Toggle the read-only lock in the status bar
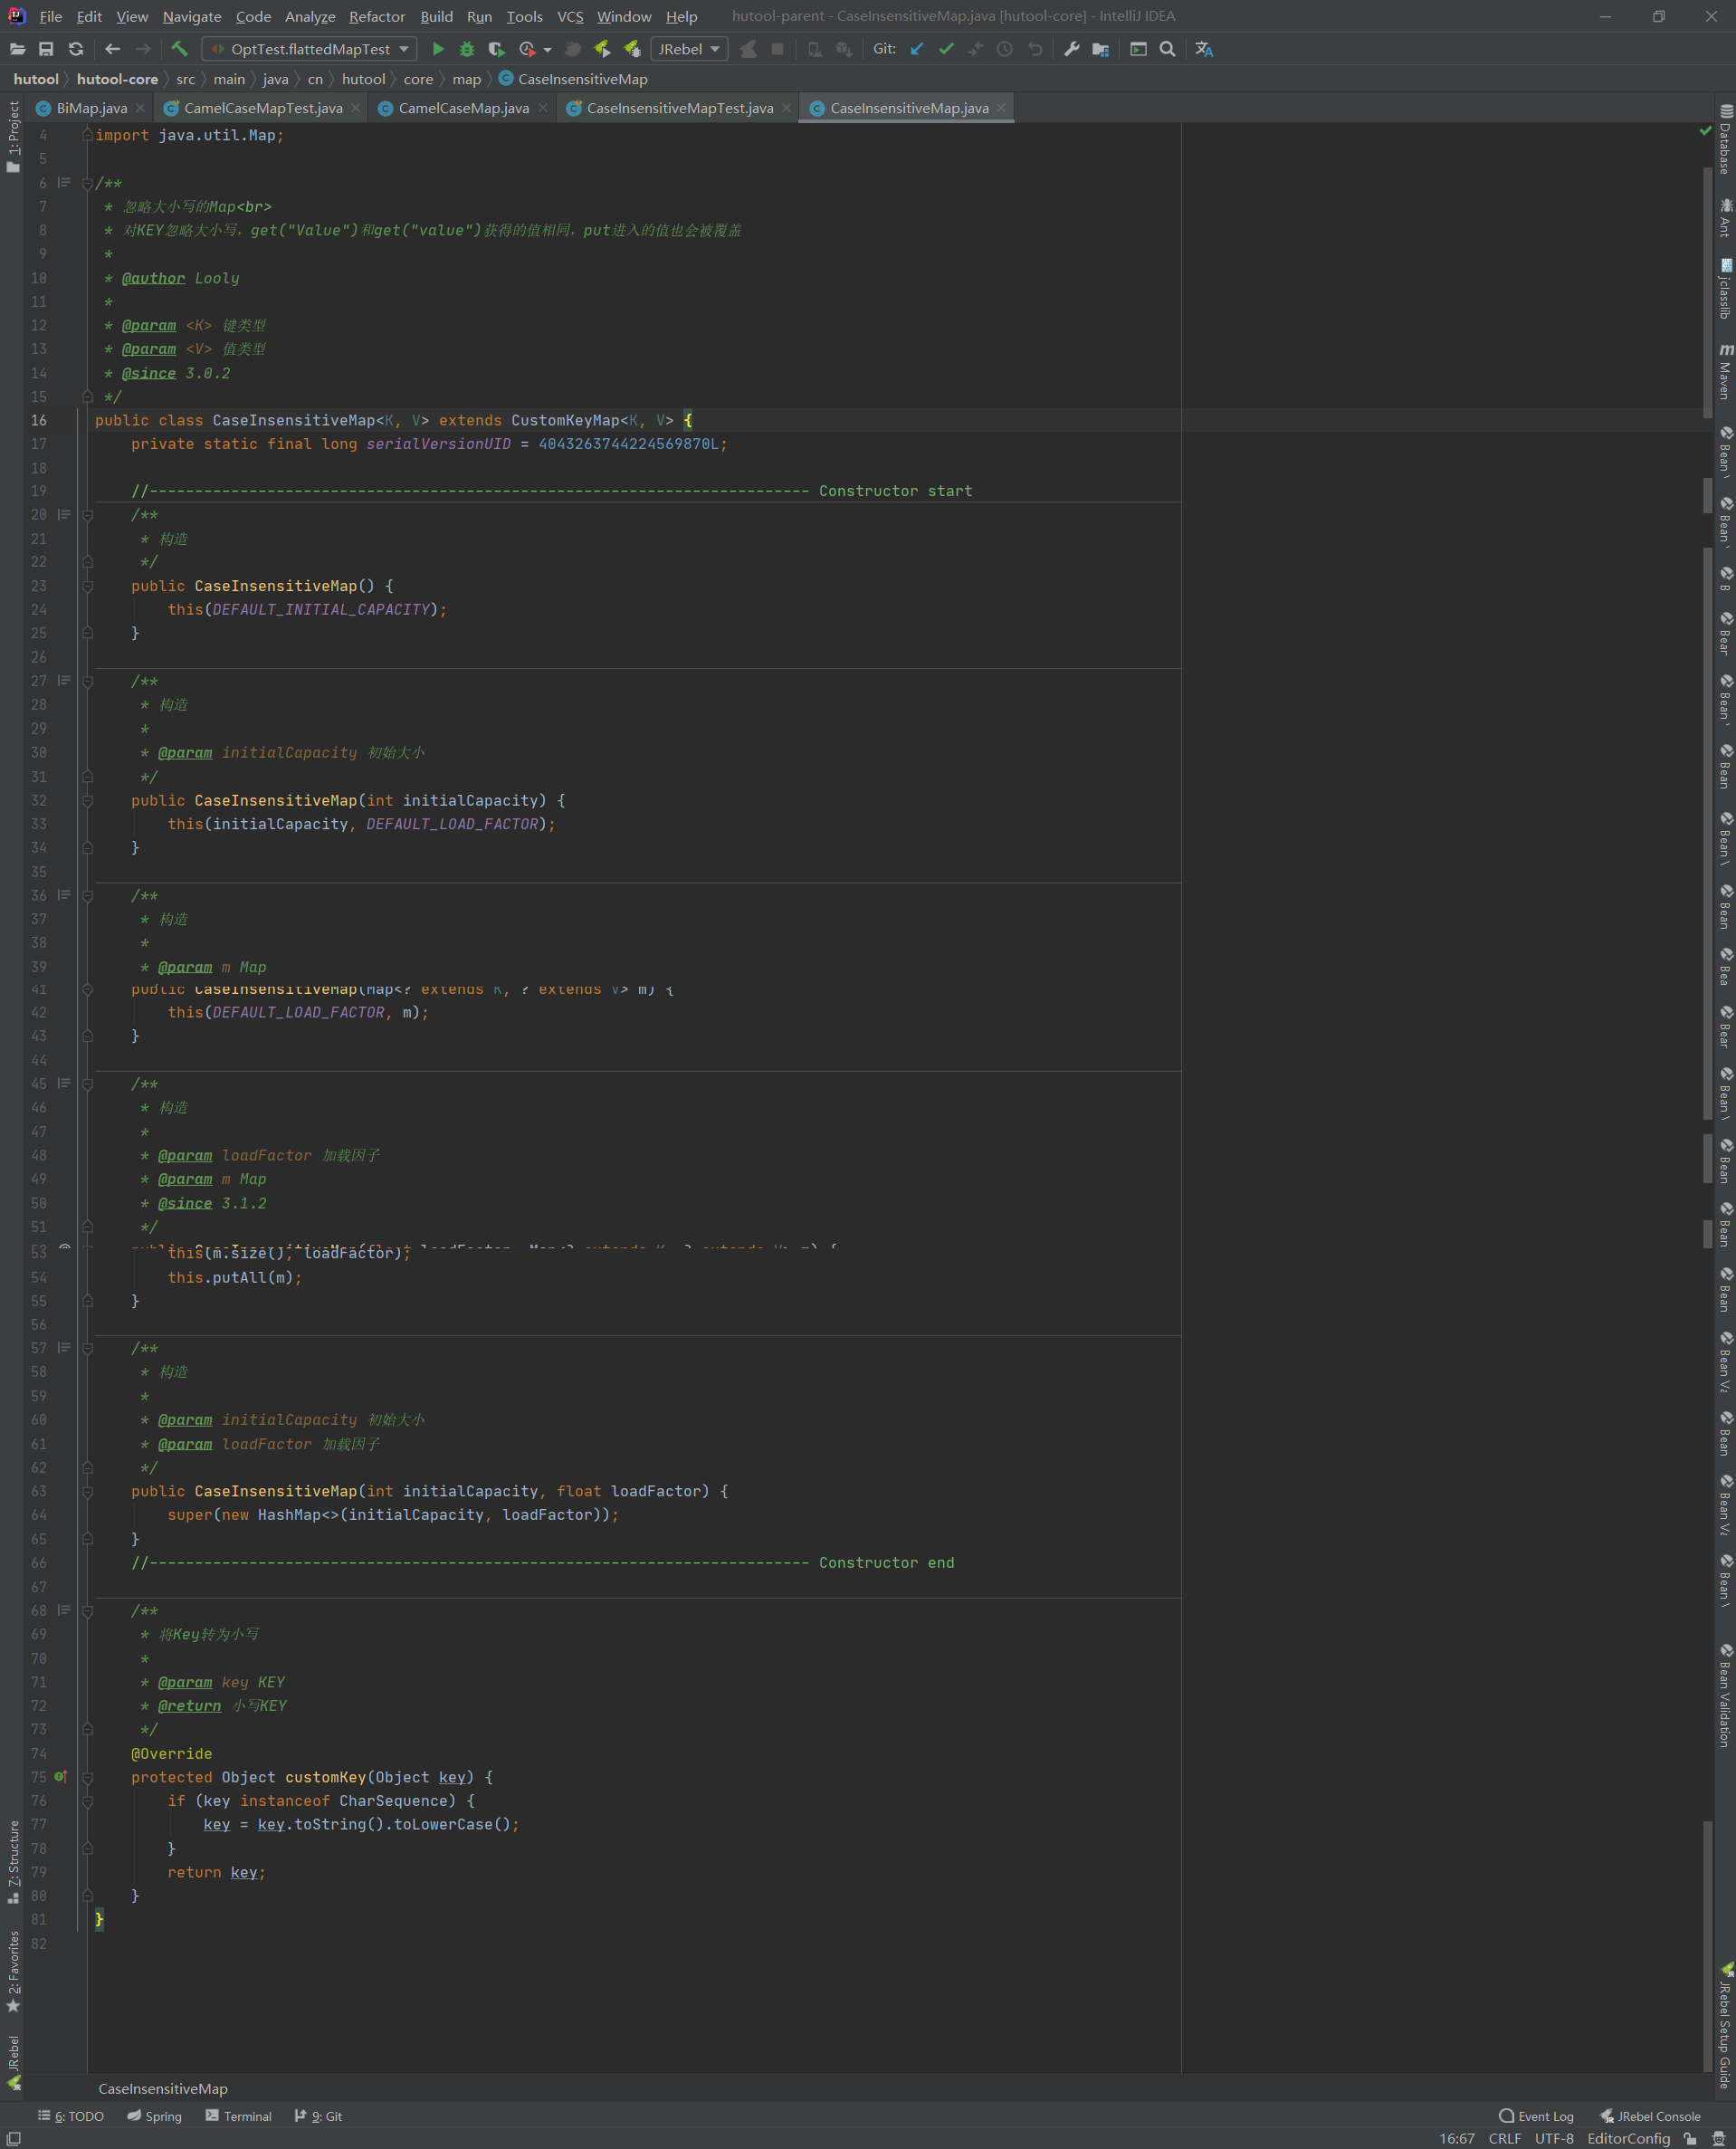The image size is (1736, 2149). click(x=1690, y=2138)
